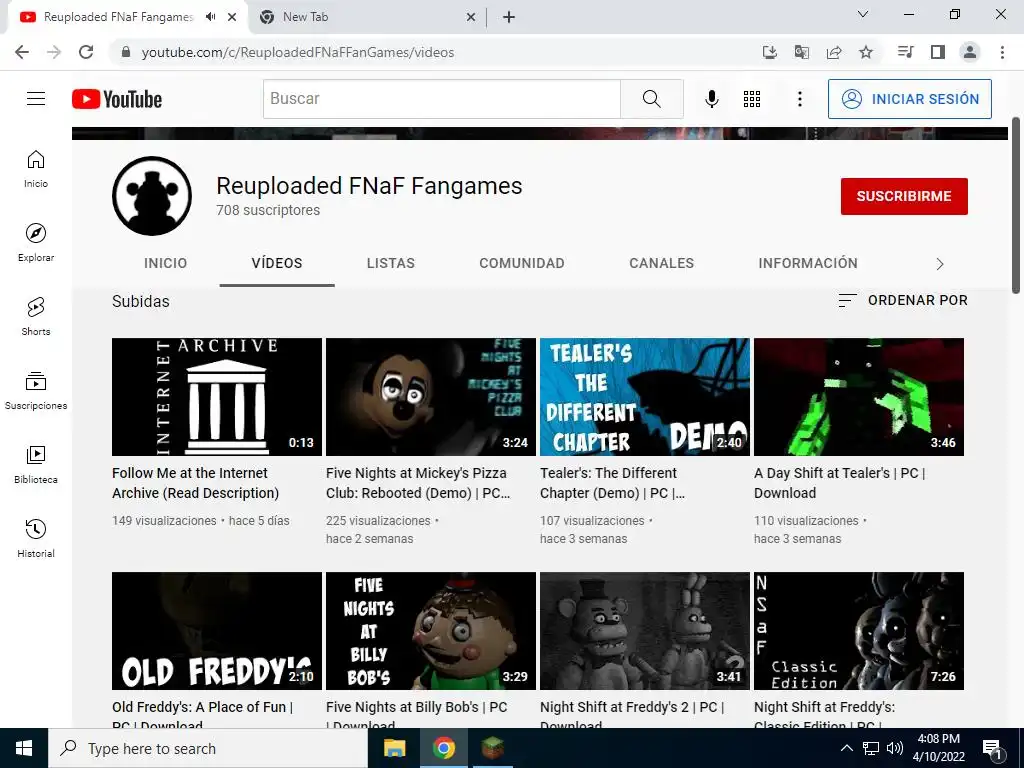
Task: Open the COMUNIDAD tab
Action: (x=522, y=263)
